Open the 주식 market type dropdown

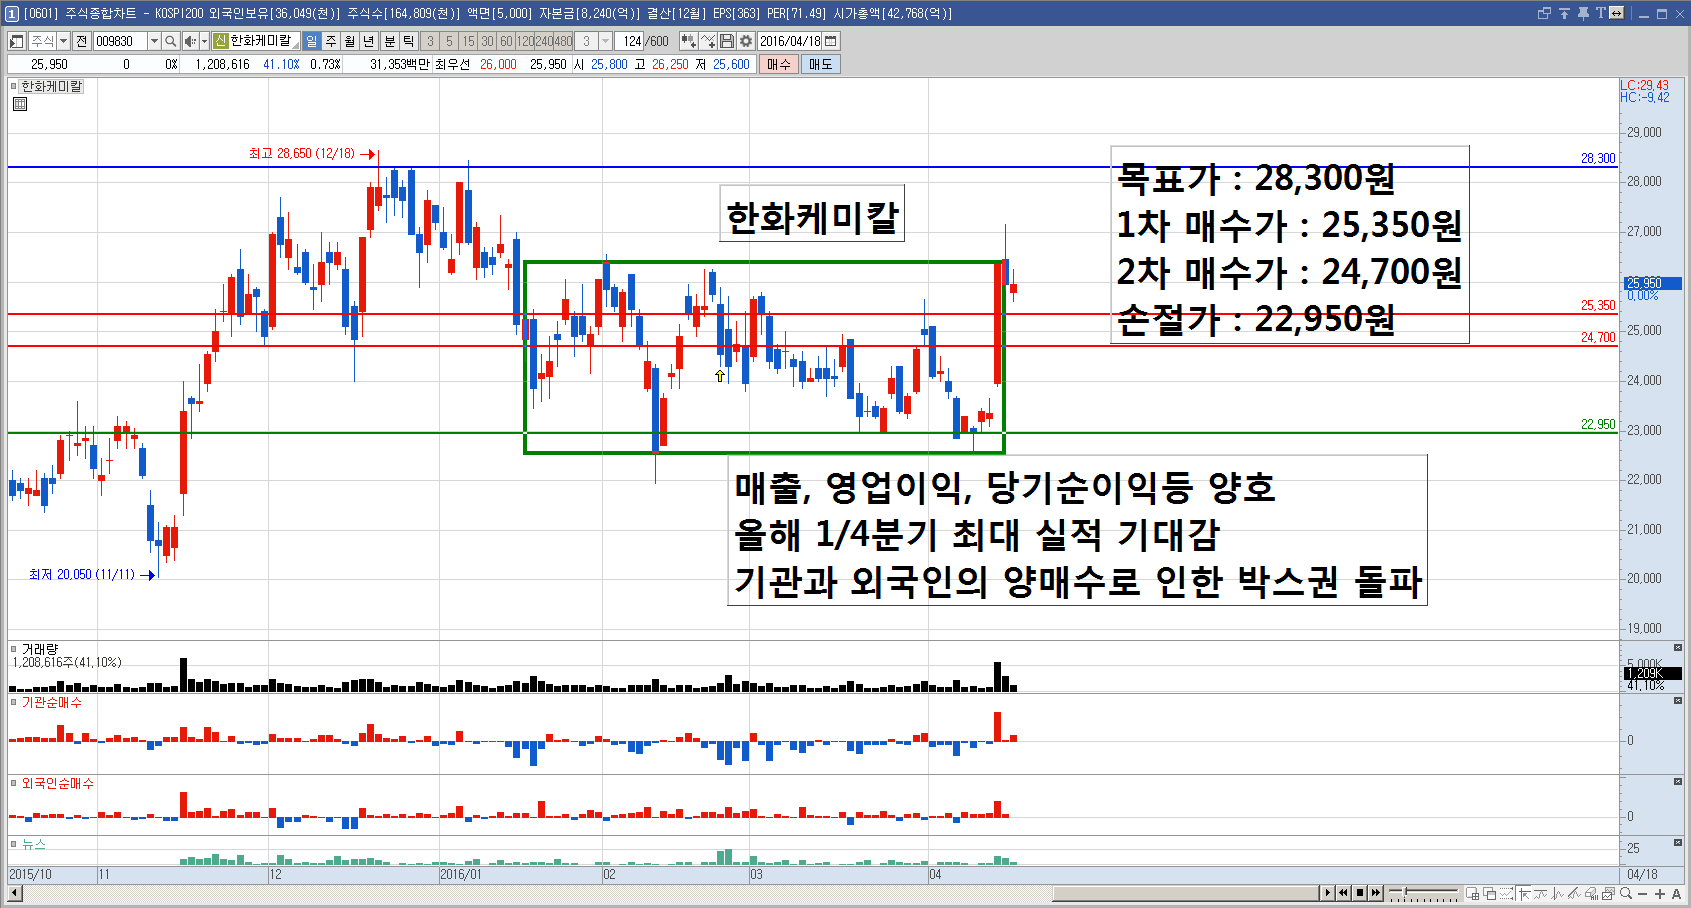63,41
